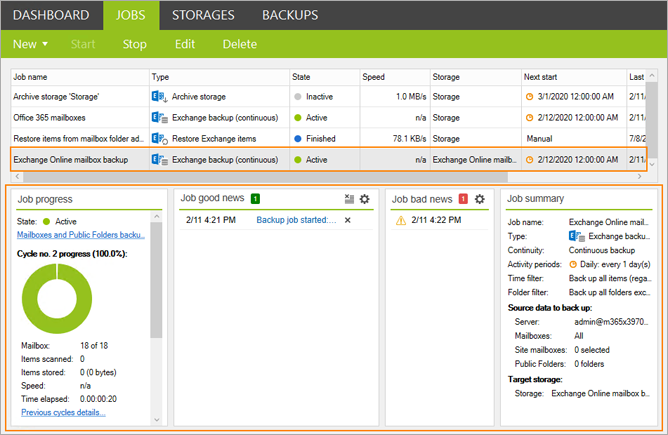This screenshot has height=435, width=668.
Task: Open Previous cycles details link
Action: [63, 412]
